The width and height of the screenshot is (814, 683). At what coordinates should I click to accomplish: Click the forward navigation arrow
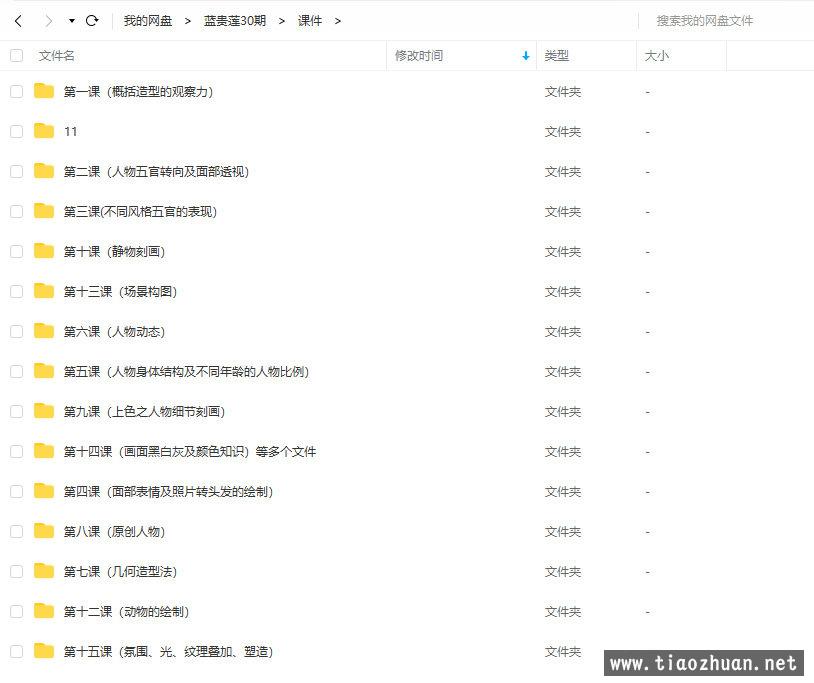[47, 20]
